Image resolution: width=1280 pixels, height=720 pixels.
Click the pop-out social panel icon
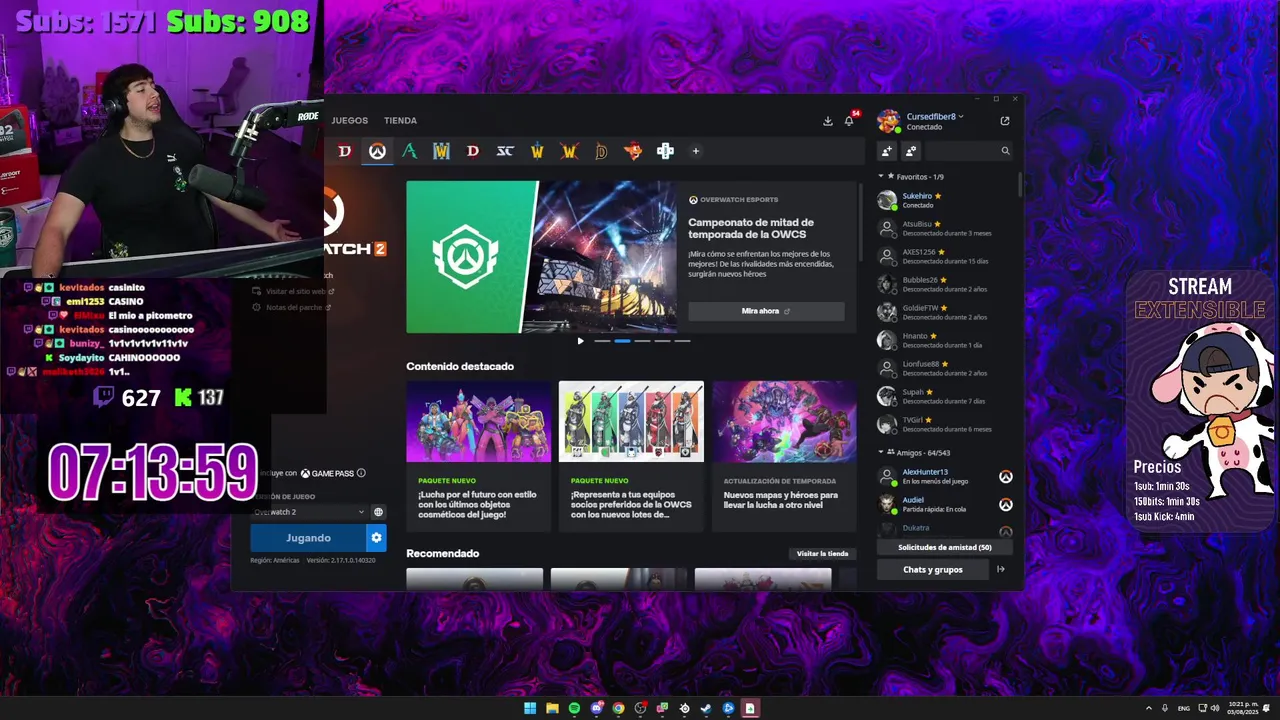click(1005, 121)
